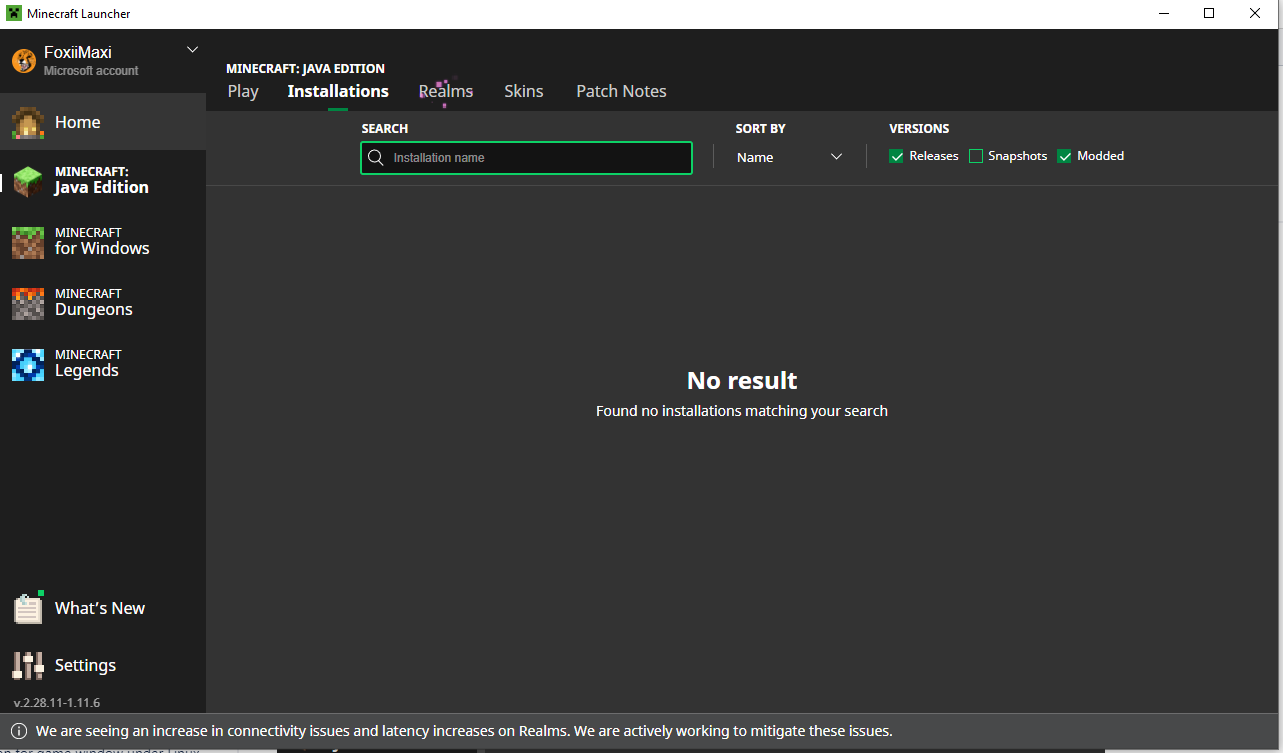1283x753 pixels.
Task: Click the Realms connectivity issues notice text
Action: 464,731
